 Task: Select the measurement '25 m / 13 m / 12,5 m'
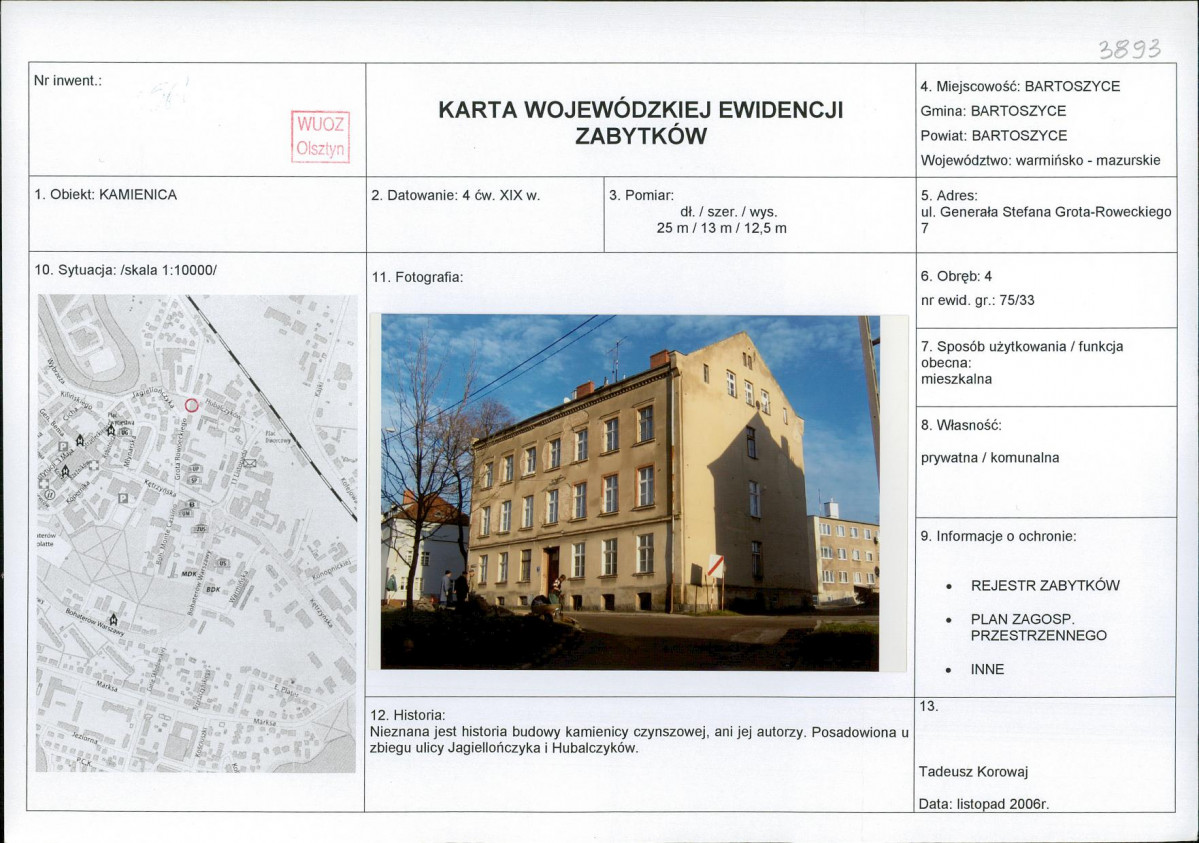tap(721, 228)
